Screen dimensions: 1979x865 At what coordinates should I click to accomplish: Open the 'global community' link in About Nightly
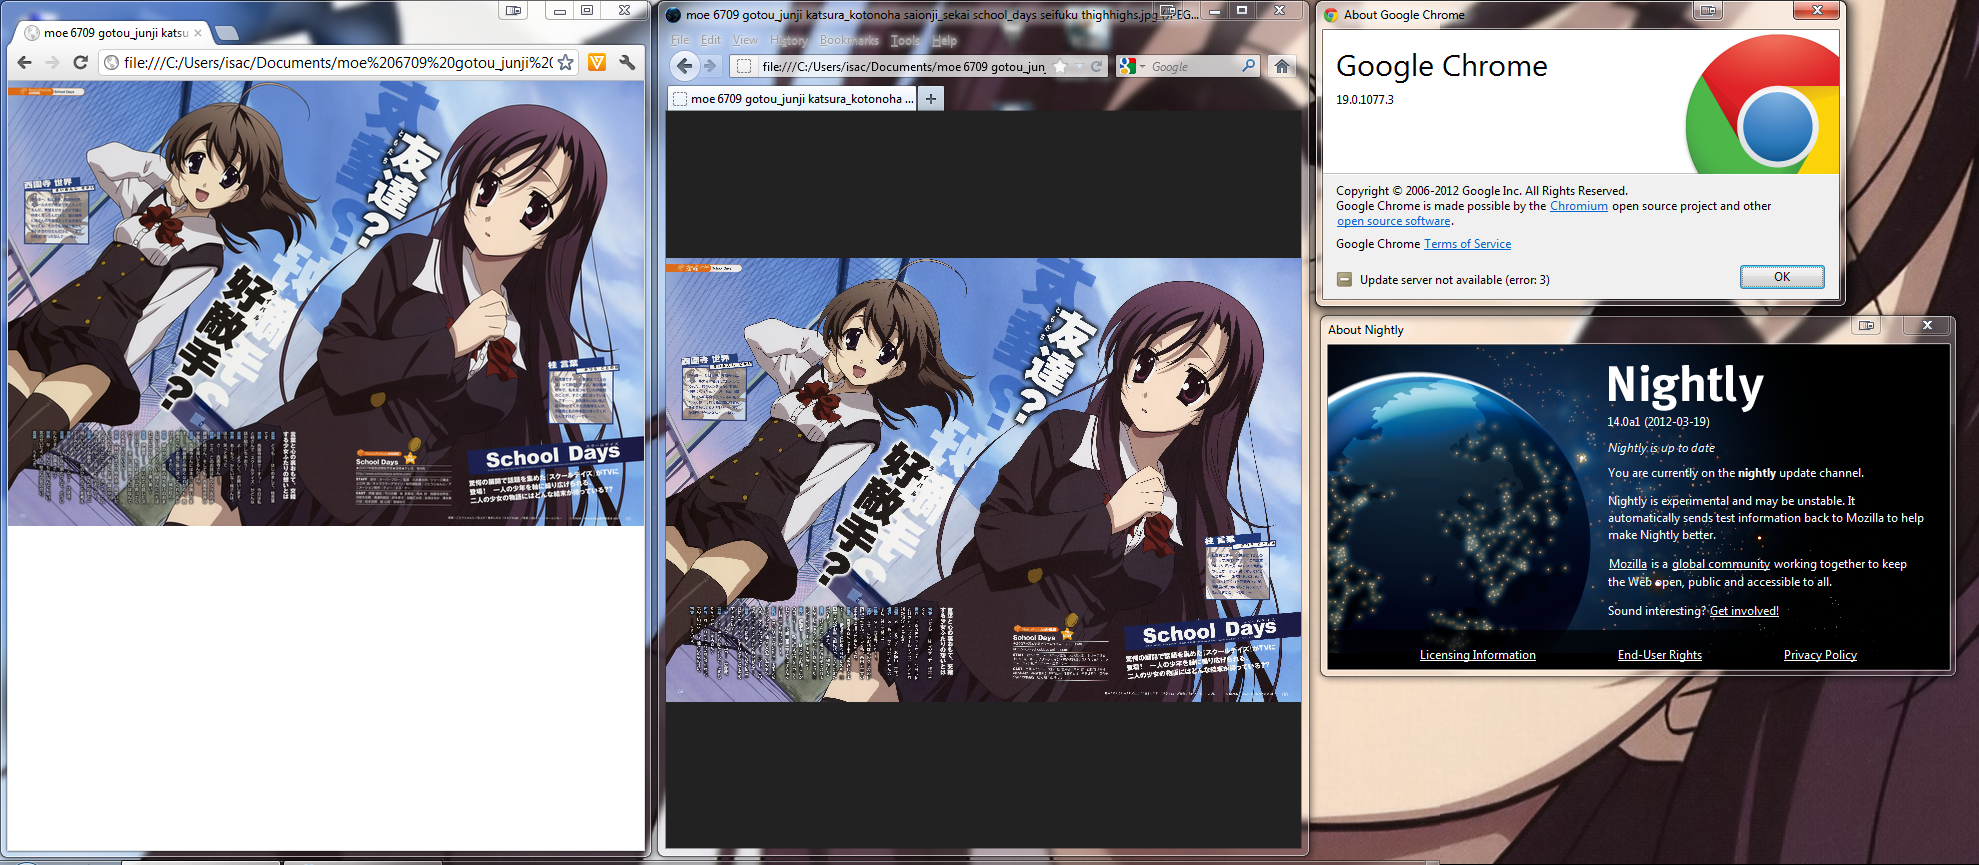tap(1720, 564)
